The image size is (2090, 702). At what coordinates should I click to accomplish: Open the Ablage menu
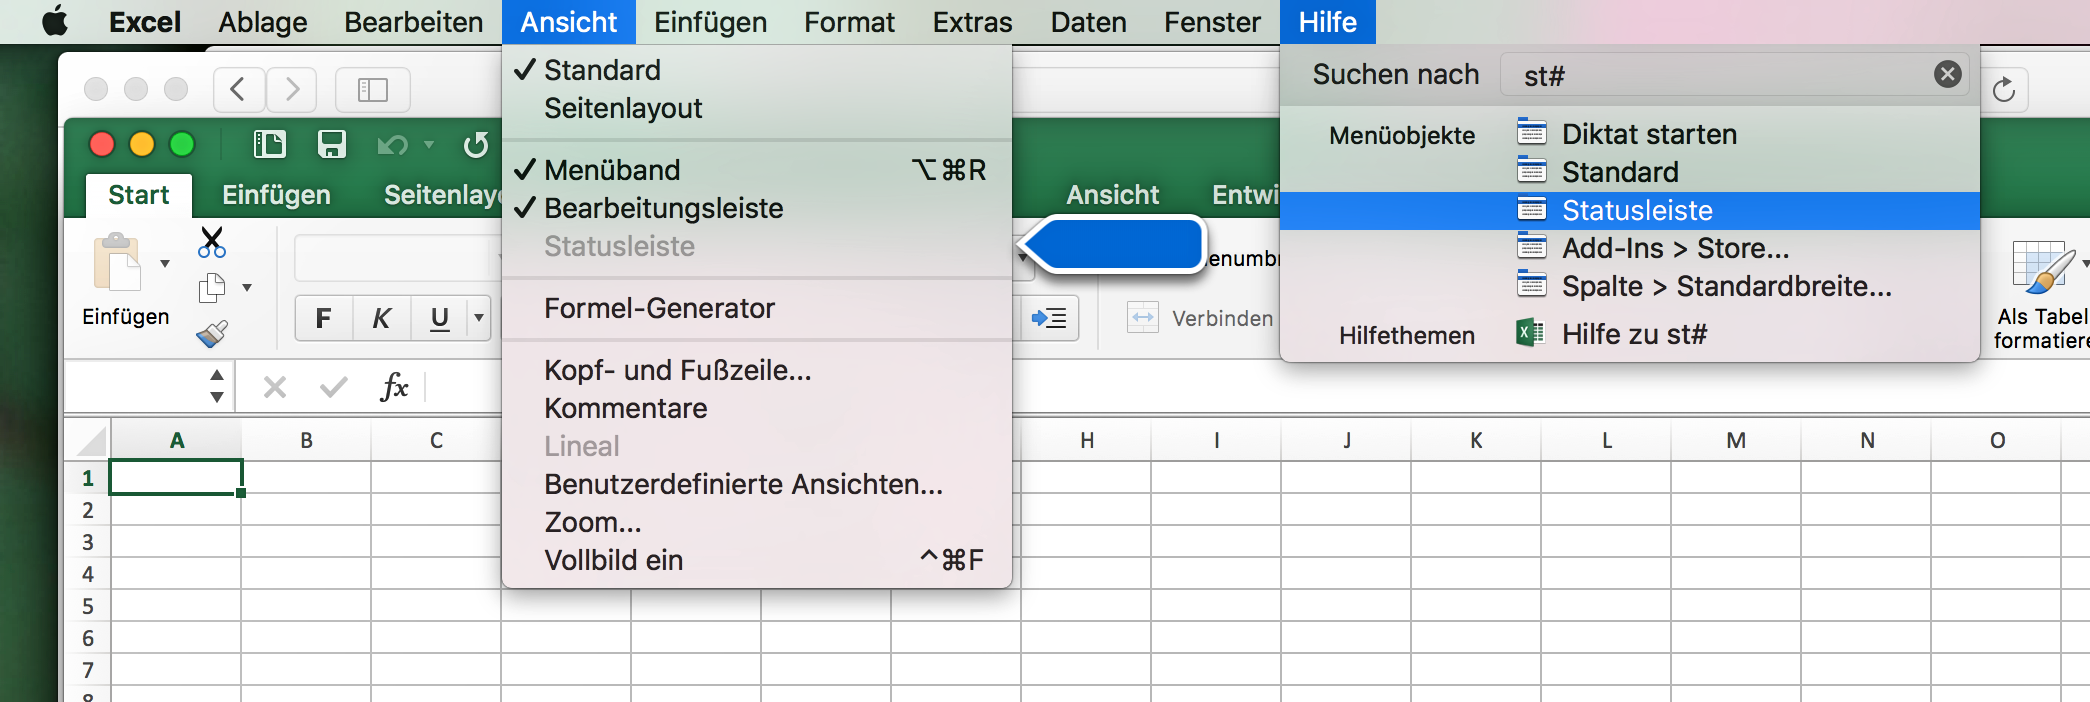point(263,22)
